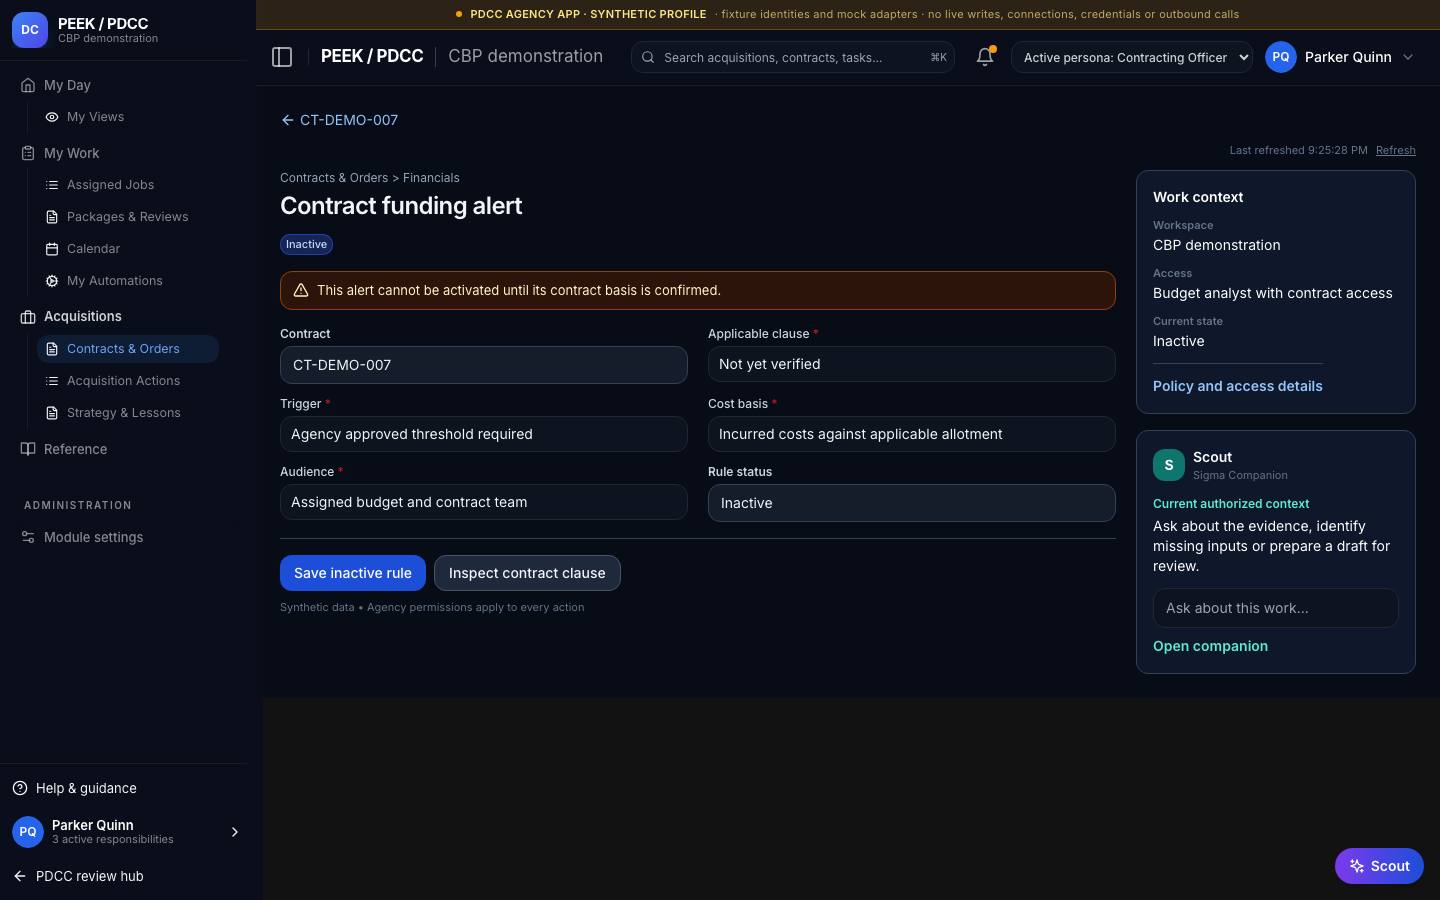
Task: Click Budget analyst with contract access text
Action: (1272, 293)
